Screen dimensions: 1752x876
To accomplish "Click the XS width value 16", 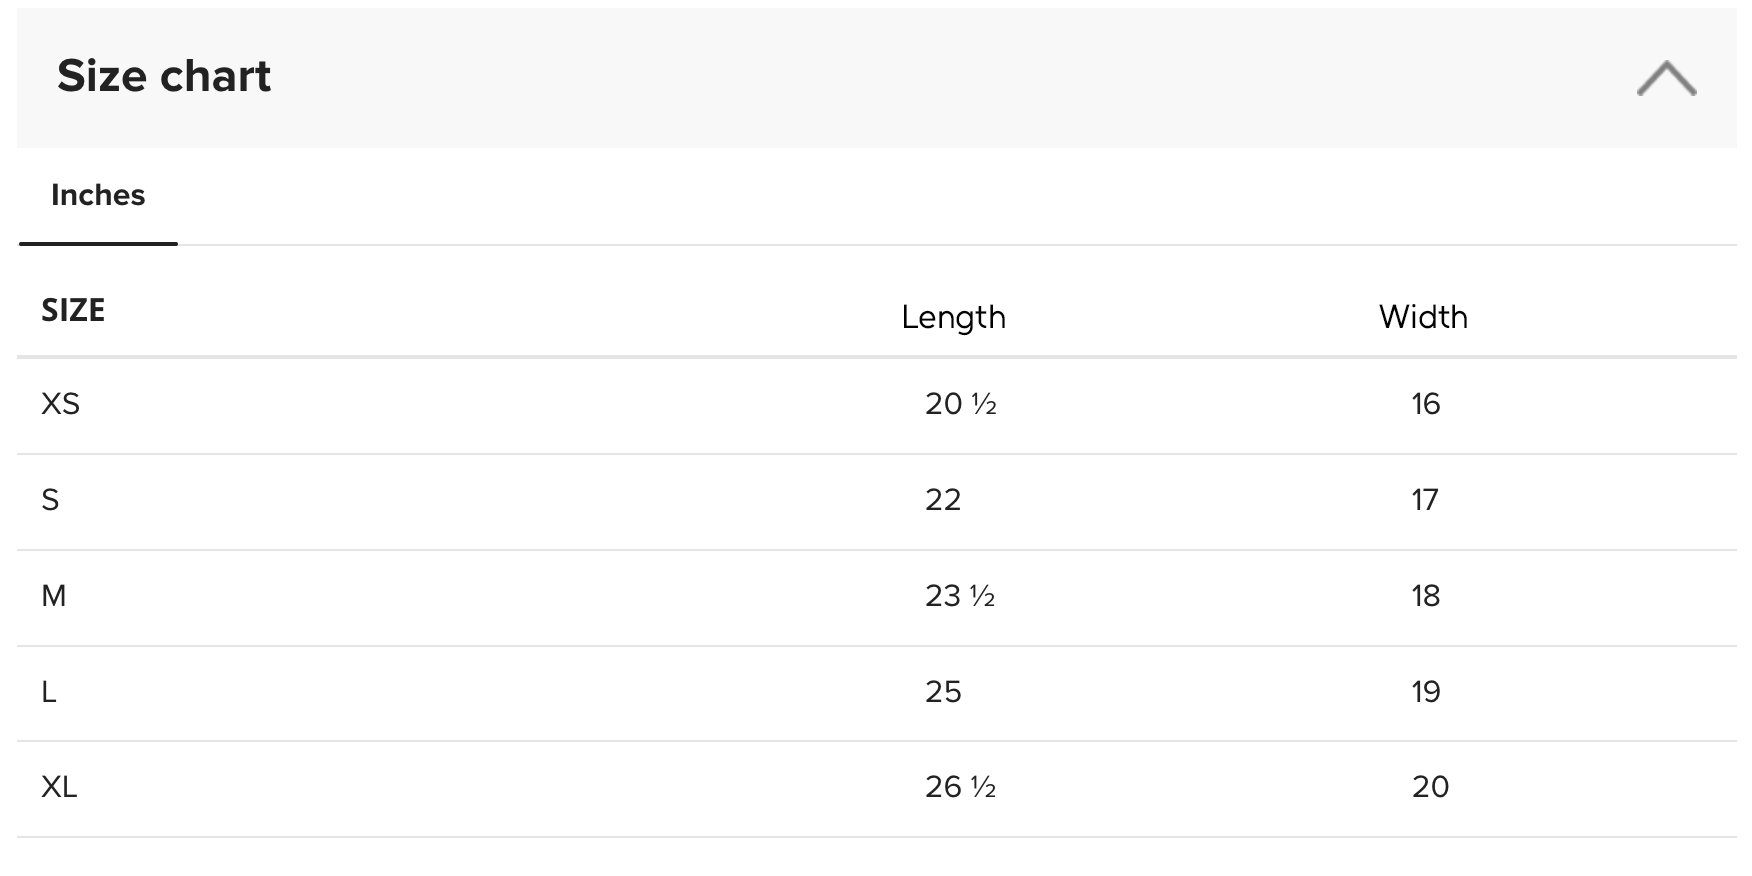I will (1426, 404).
